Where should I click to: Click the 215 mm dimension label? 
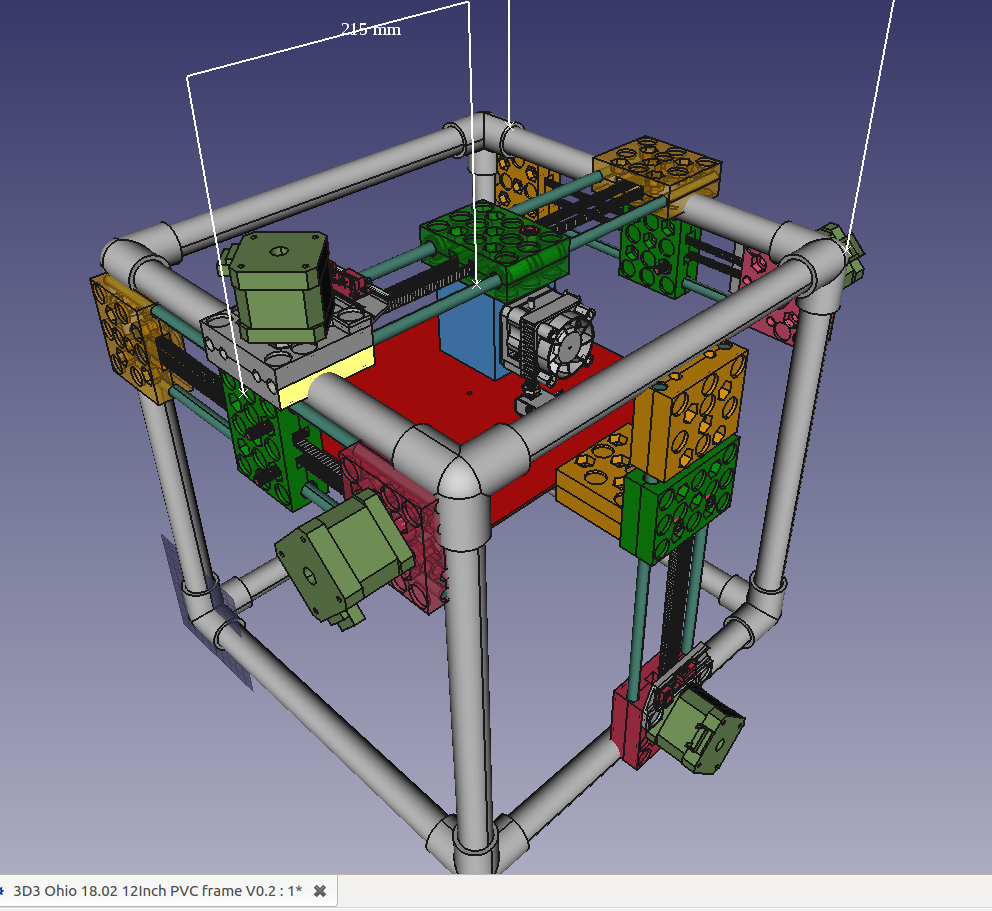click(371, 29)
